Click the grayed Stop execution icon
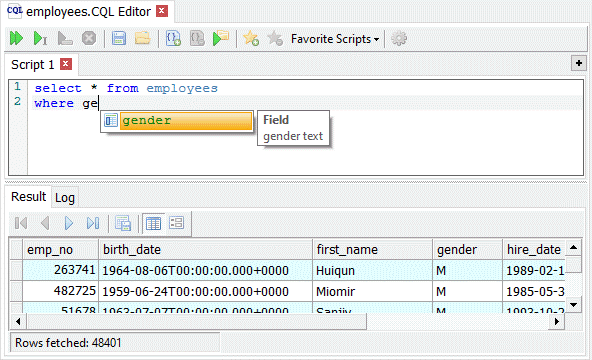Screen dimensions: 592x360 (89, 38)
